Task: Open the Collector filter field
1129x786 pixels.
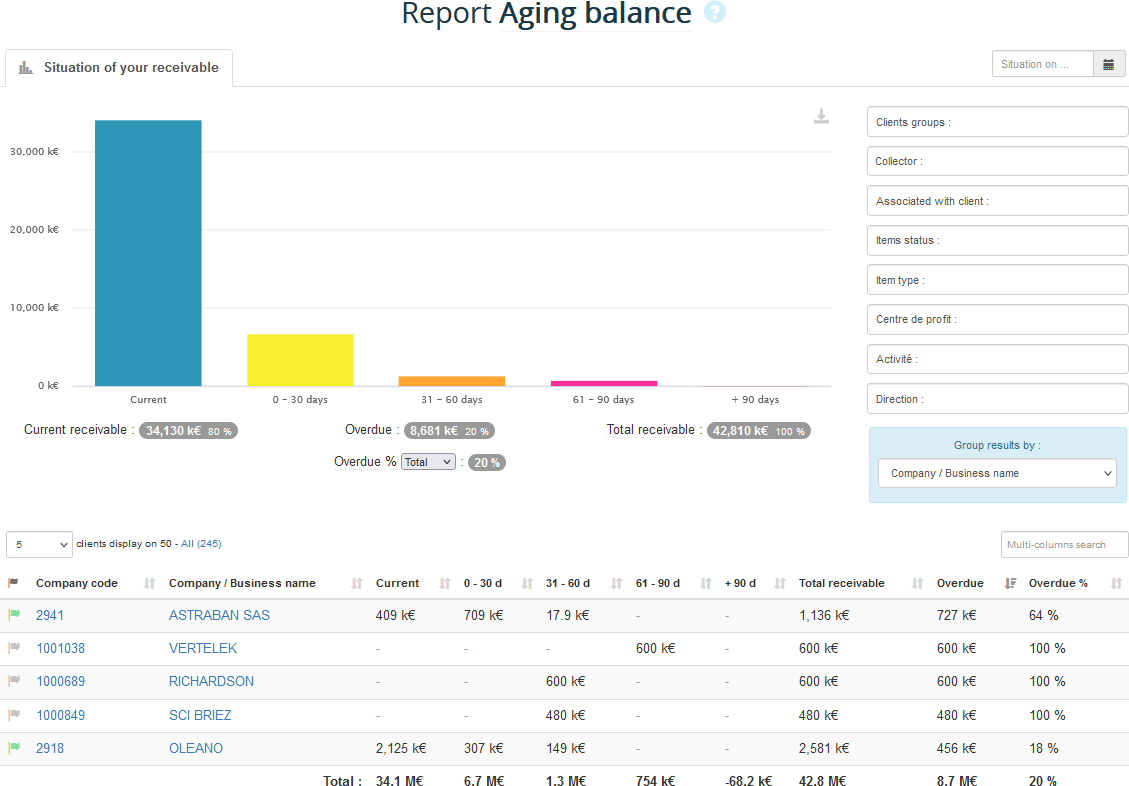Action: point(997,161)
